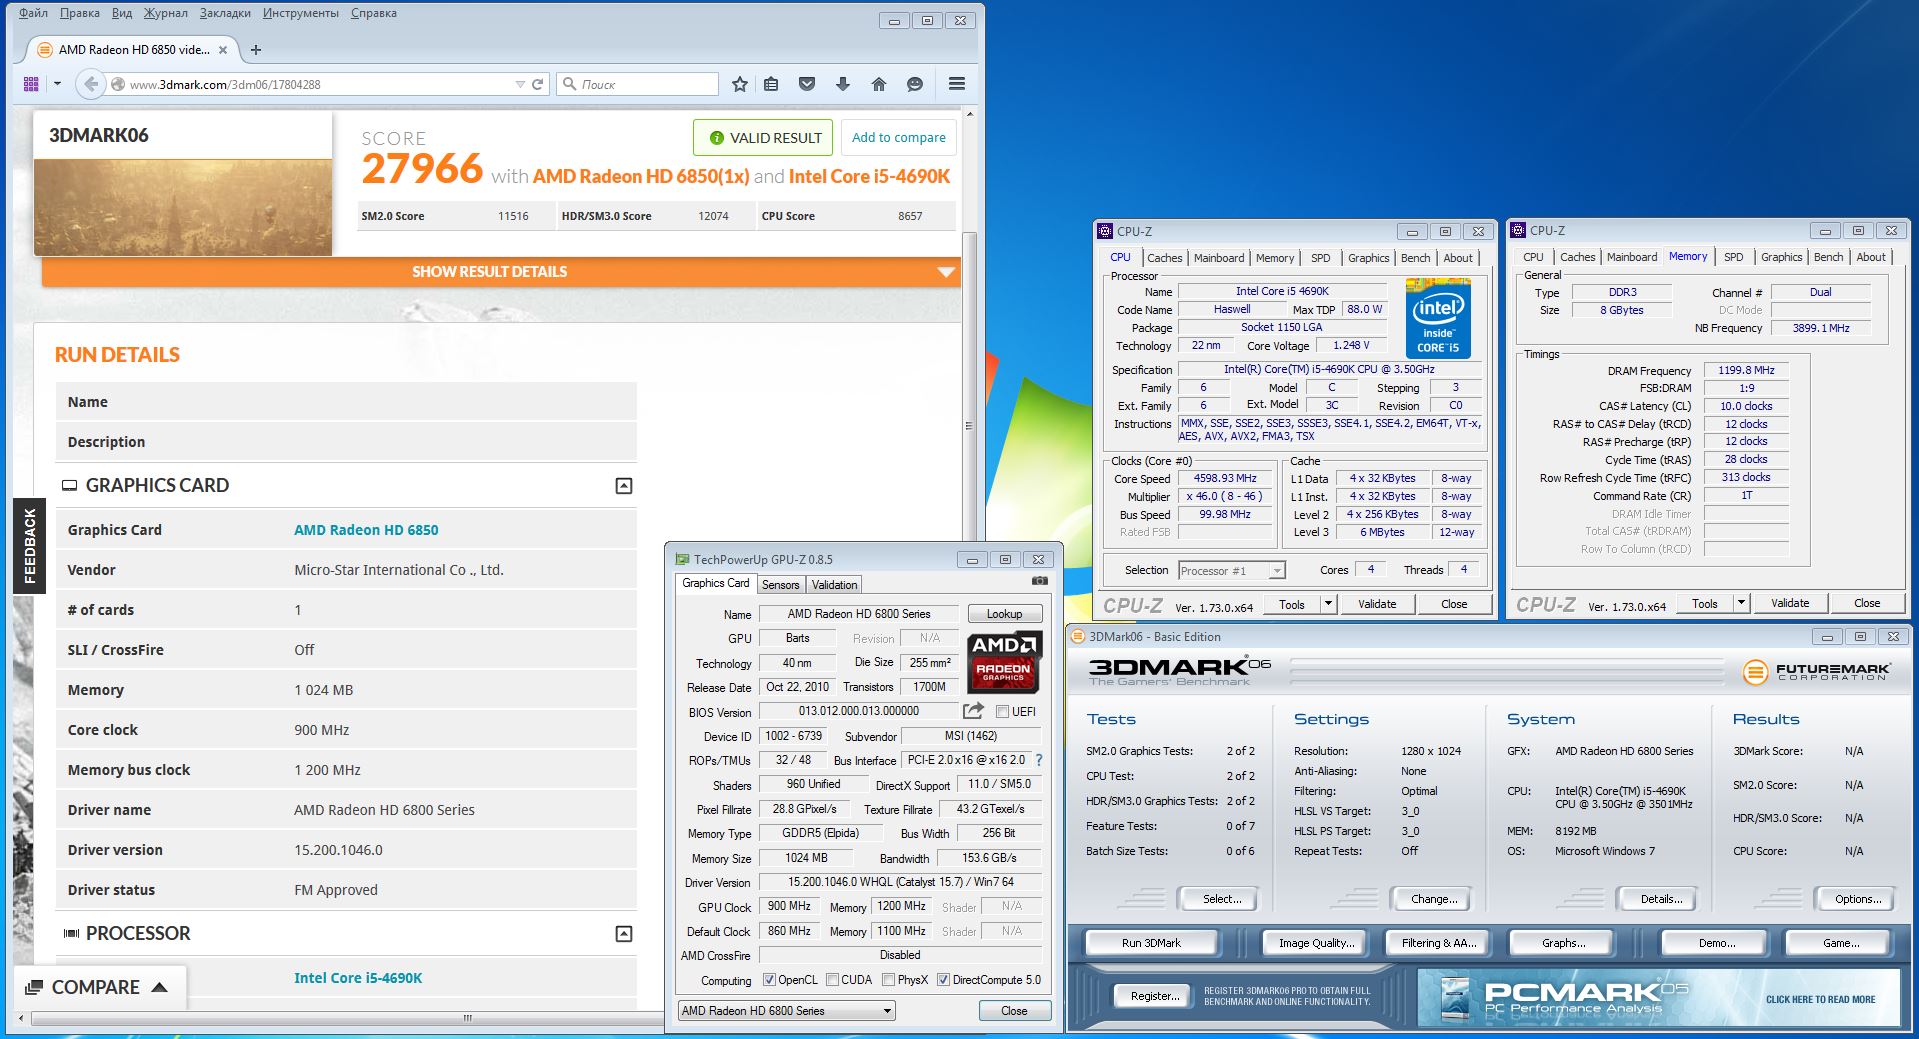
Task: Switch to Validation tab in GPU-Z
Action: [x=834, y=585]
